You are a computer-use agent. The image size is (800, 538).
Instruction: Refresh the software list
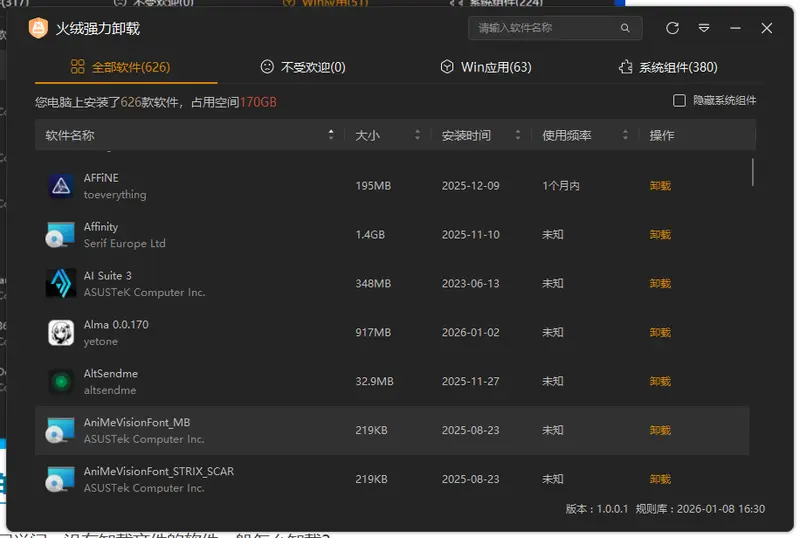point(672,28)
